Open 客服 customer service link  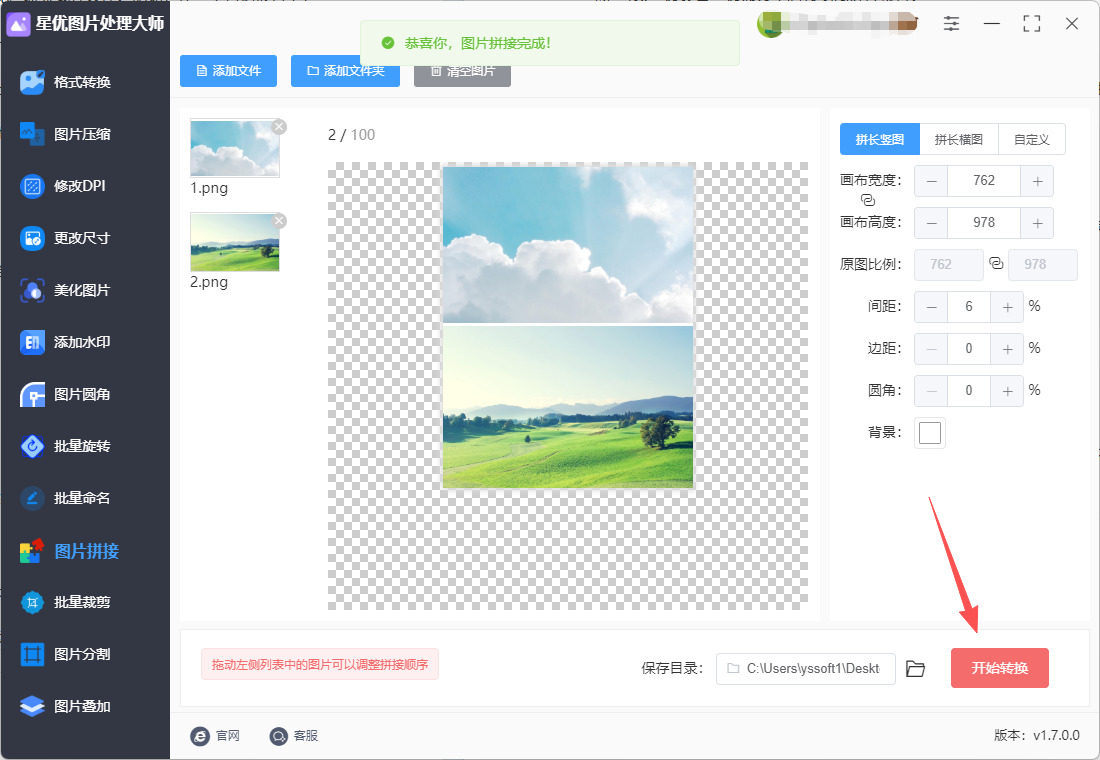(294, 735)
